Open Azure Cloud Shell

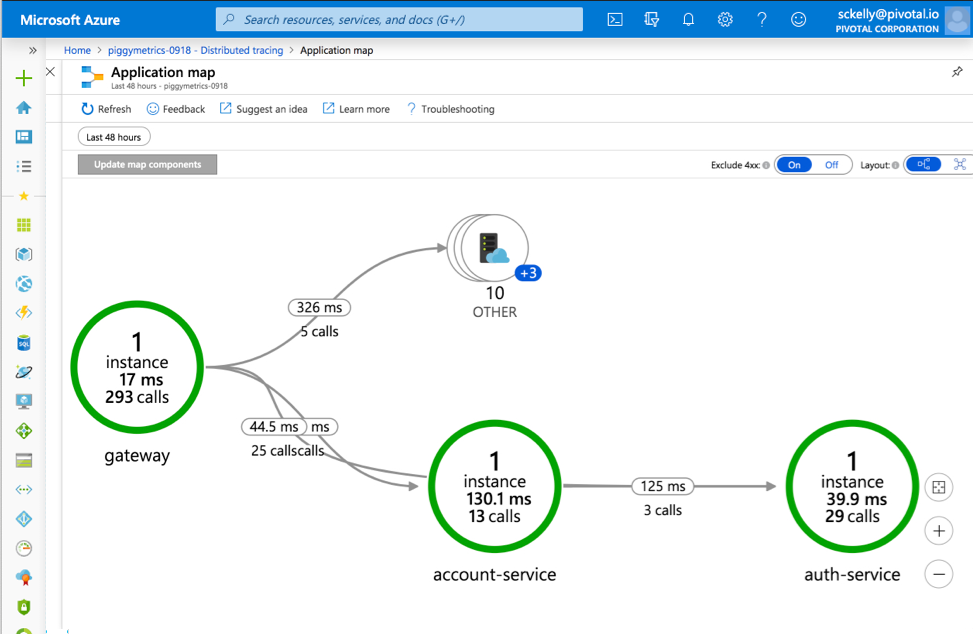click(615, 19)
